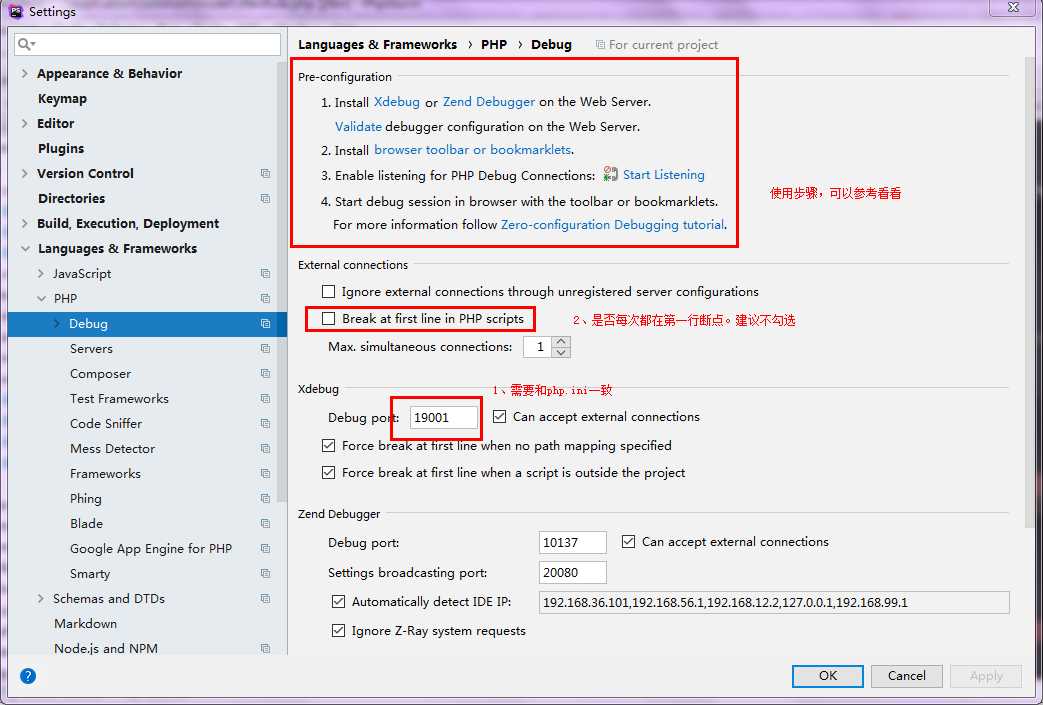Expand Appearance & Behavior section
The width and height of the screenshot is (1043, 705).
point(25,73)
